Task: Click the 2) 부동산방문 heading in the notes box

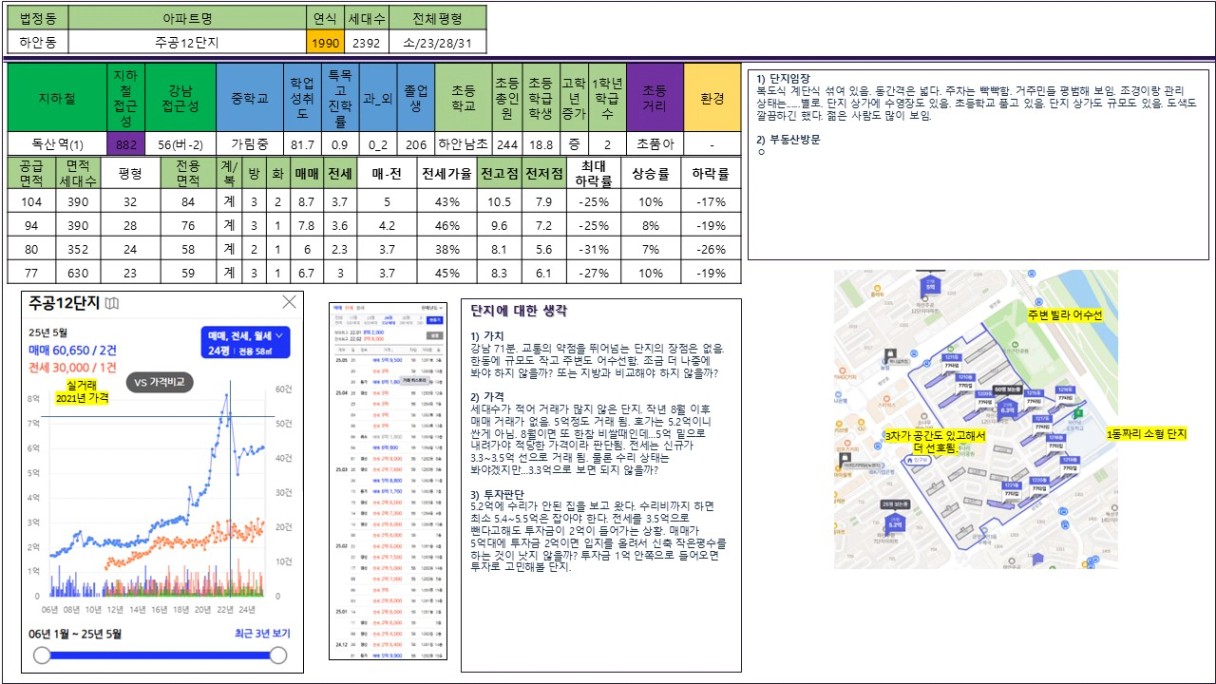Action: 788,139
